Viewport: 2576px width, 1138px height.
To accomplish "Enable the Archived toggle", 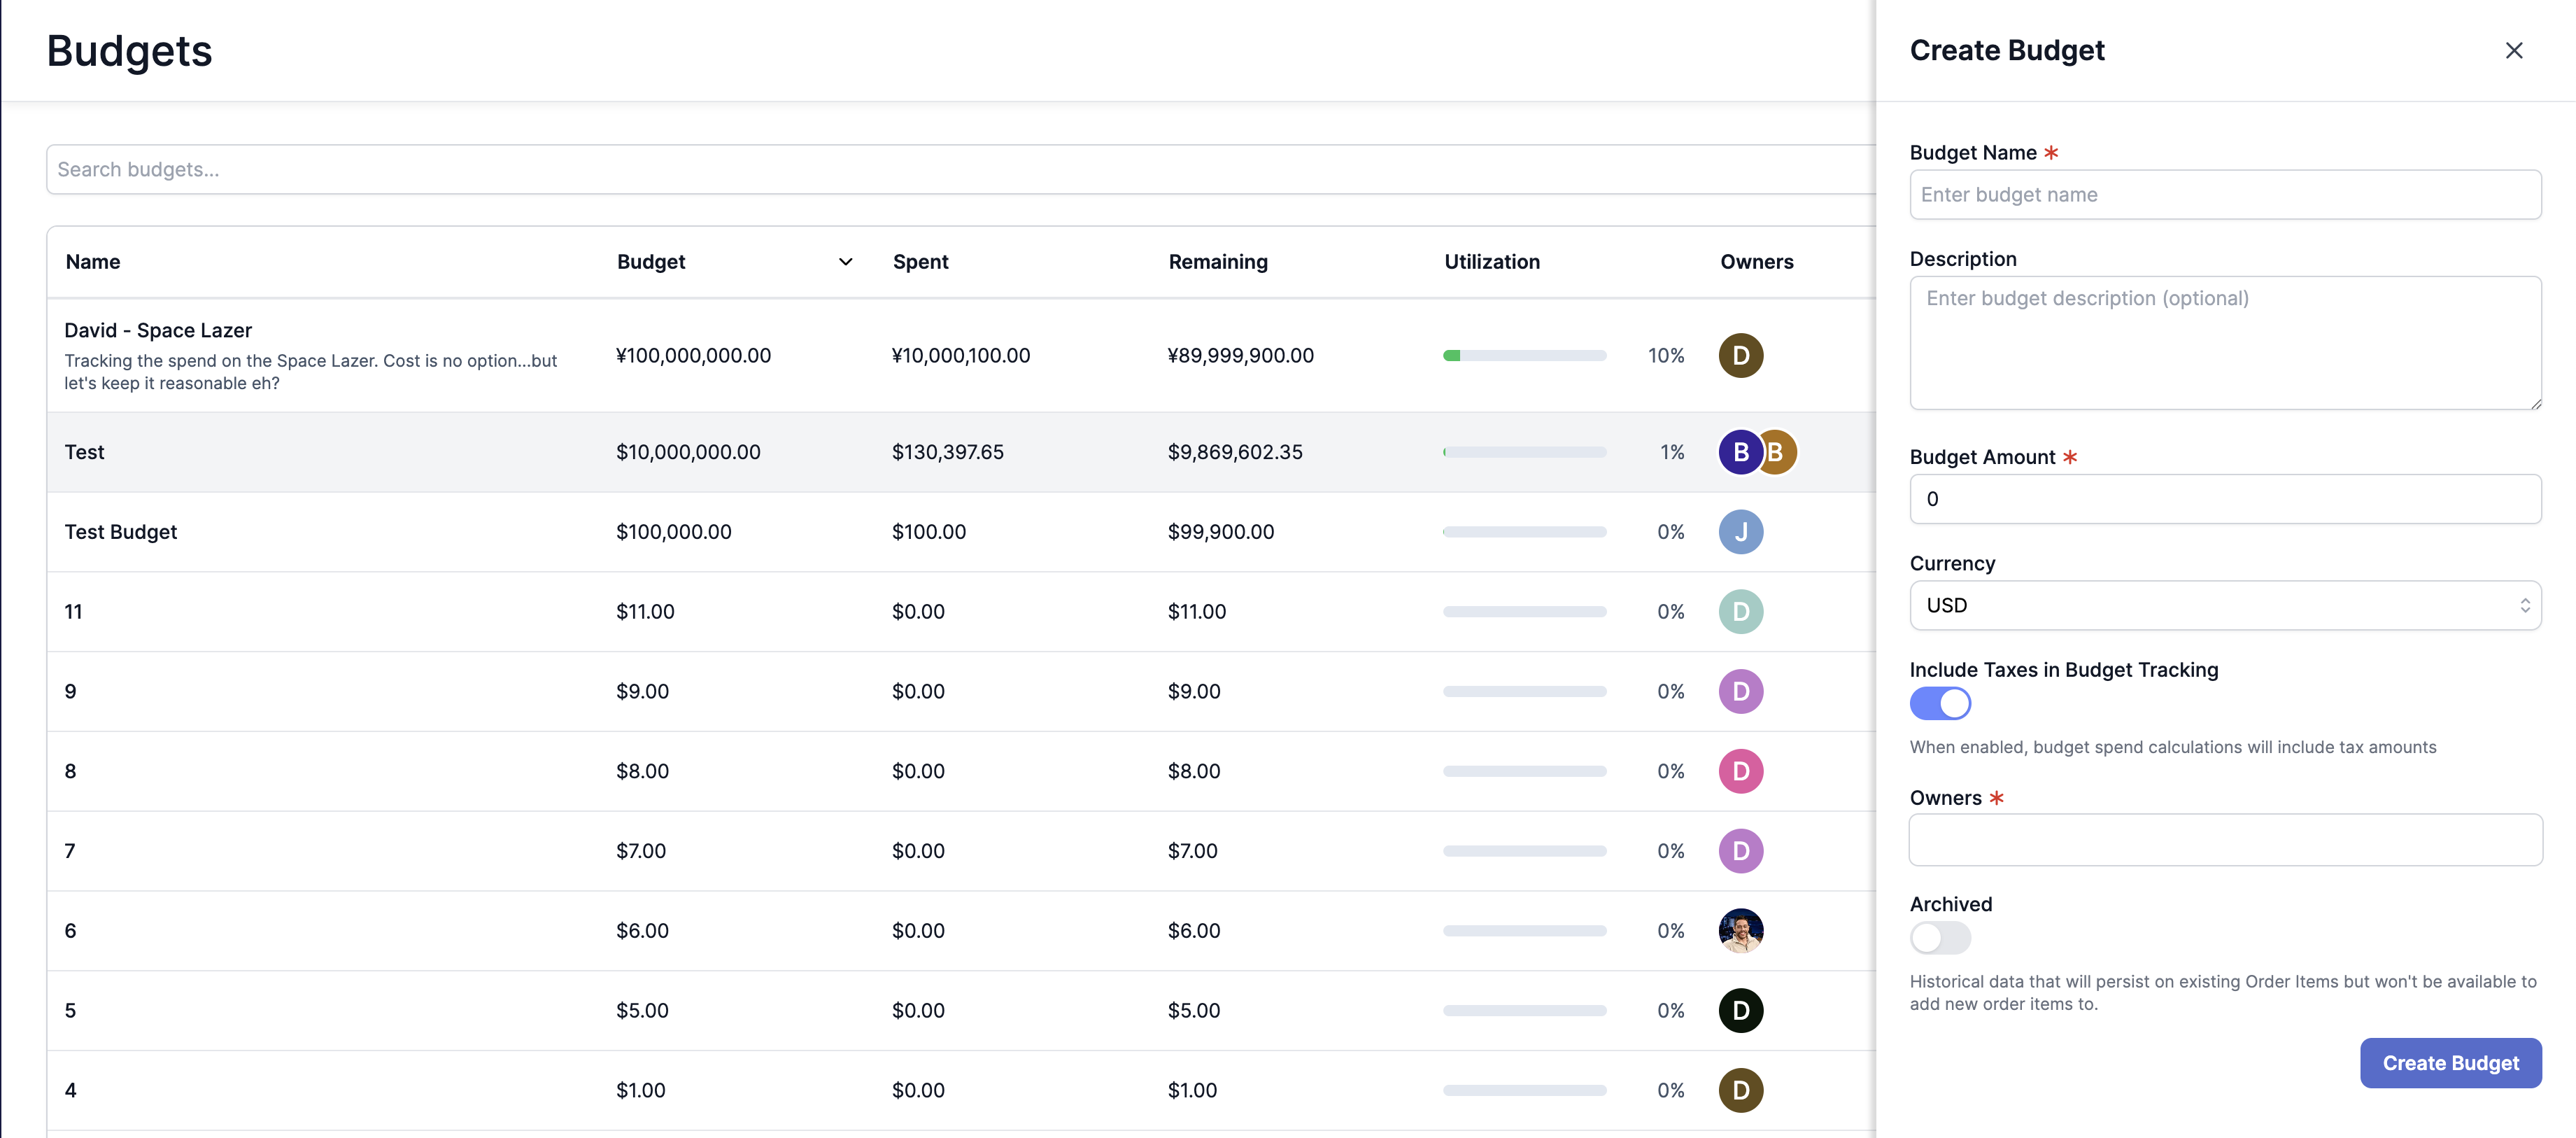I will pos(1939,937).
